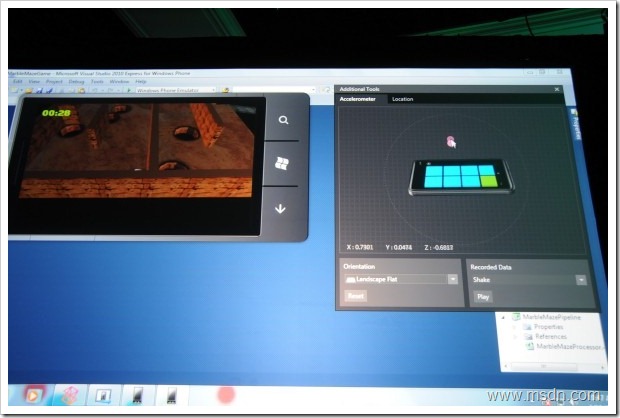
Task: Click the green Start Debugging arrow
Action: tap(129, 90)
